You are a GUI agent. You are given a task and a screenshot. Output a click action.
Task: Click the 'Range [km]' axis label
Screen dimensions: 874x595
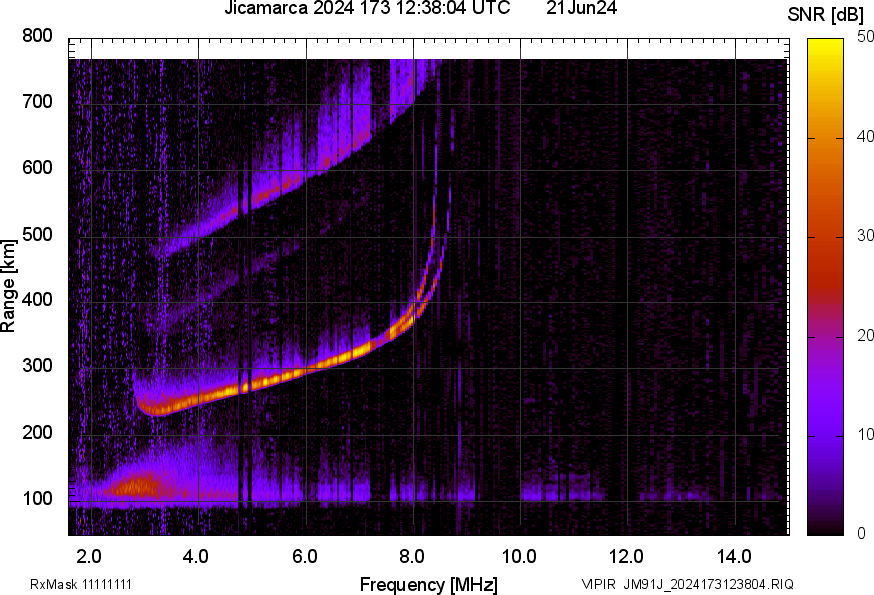click(8, 286)
